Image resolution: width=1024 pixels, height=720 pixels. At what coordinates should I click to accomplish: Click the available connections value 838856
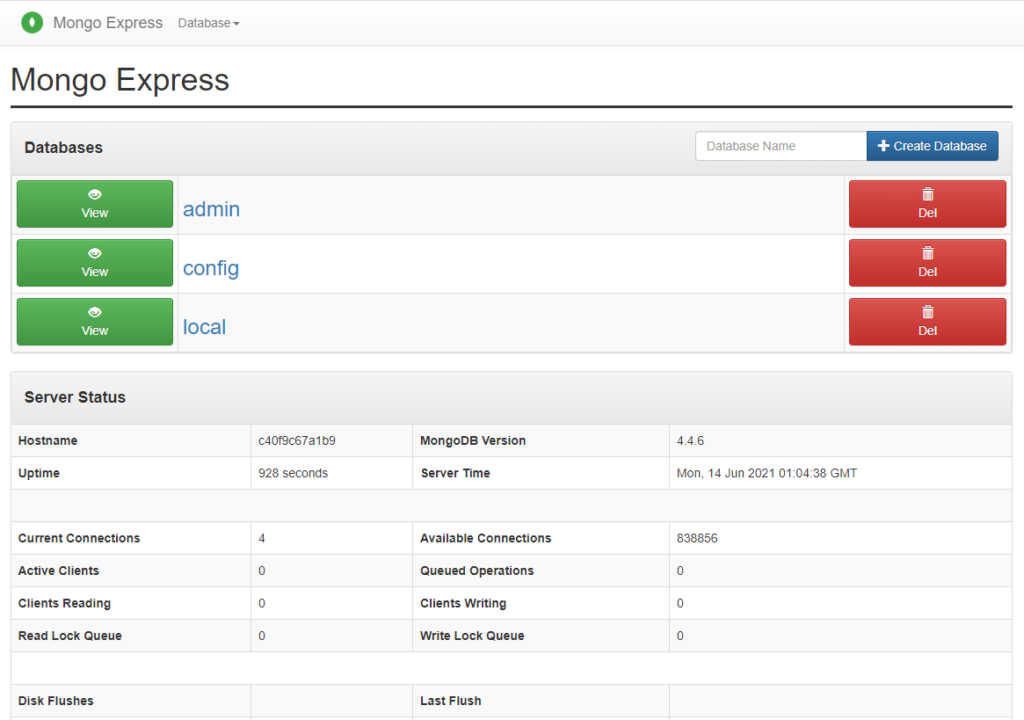(x=697, y=538)
